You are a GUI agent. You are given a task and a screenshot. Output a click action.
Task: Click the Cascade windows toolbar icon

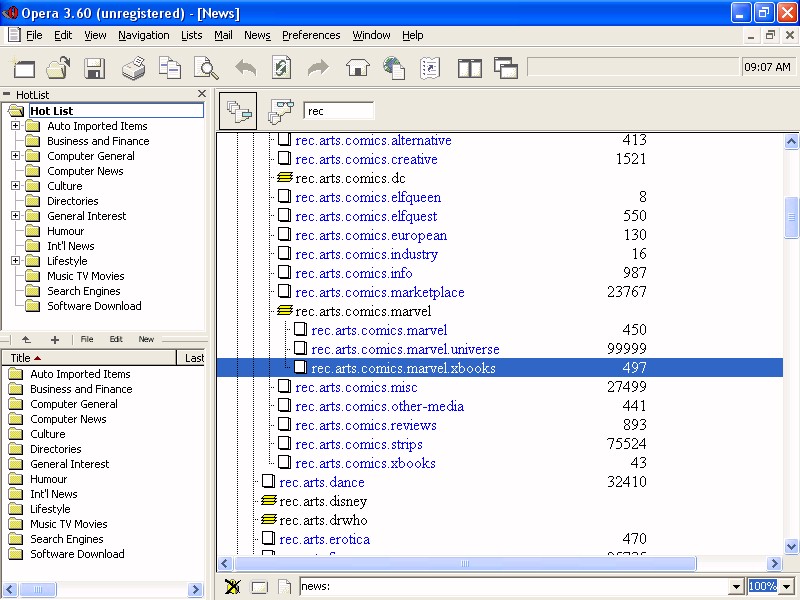(506, 68)
